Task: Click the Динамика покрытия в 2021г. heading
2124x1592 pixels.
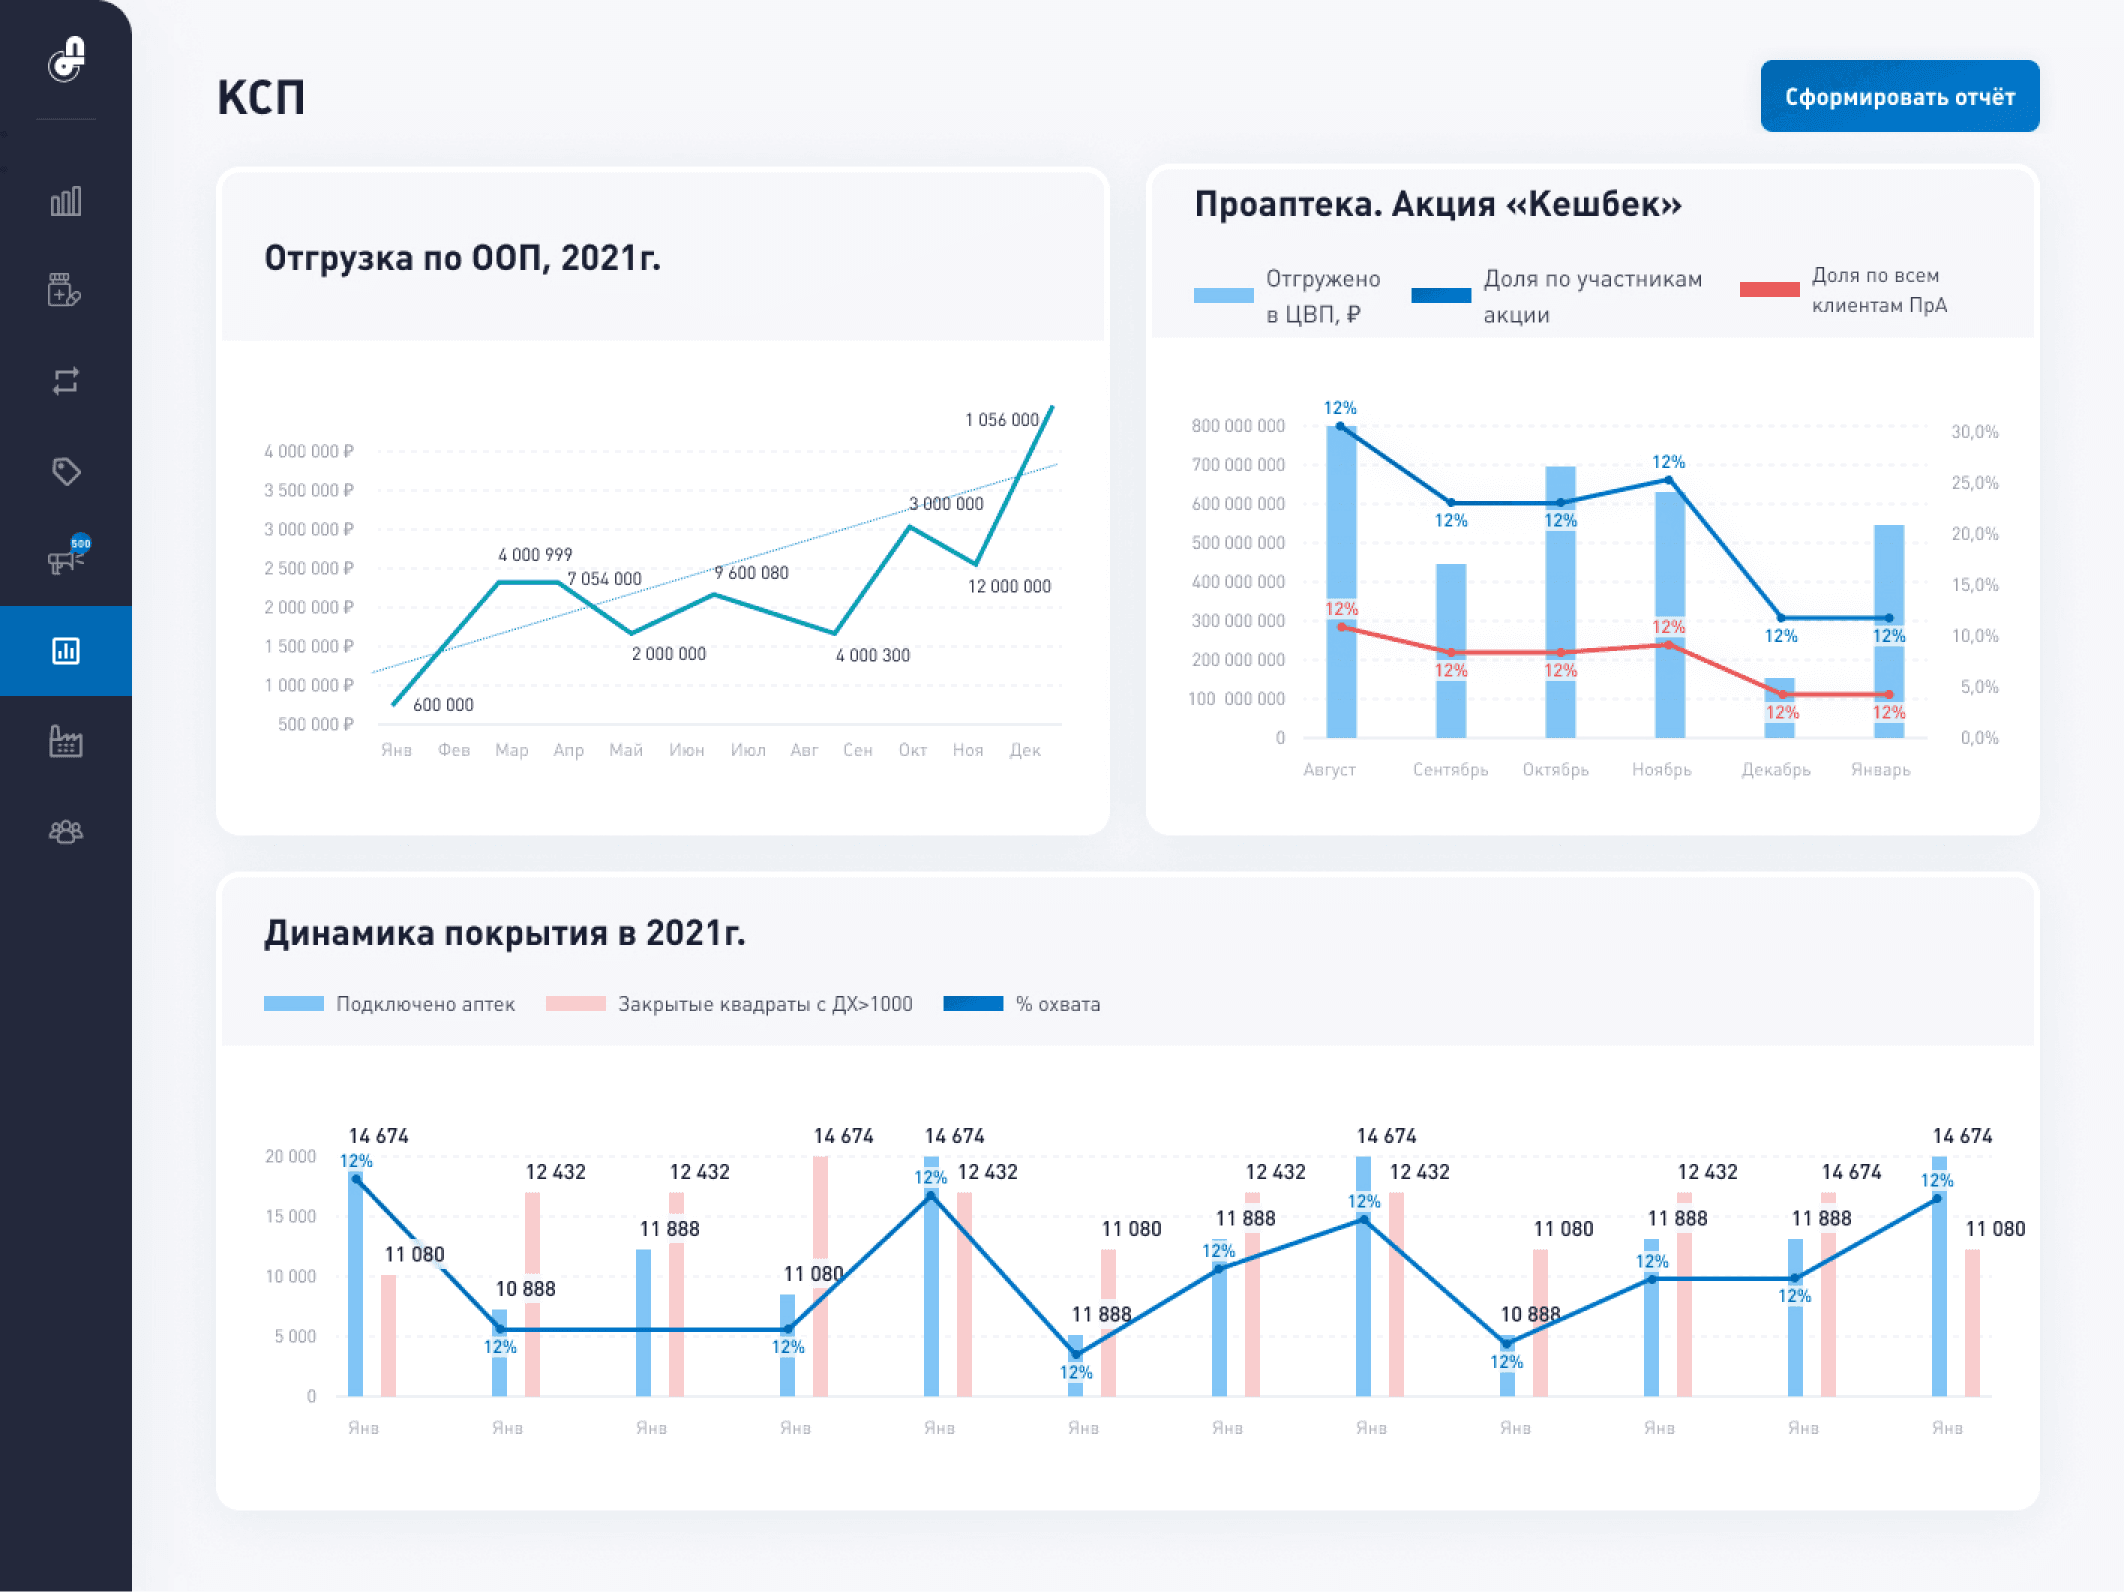Action: (x=504, y=933)
